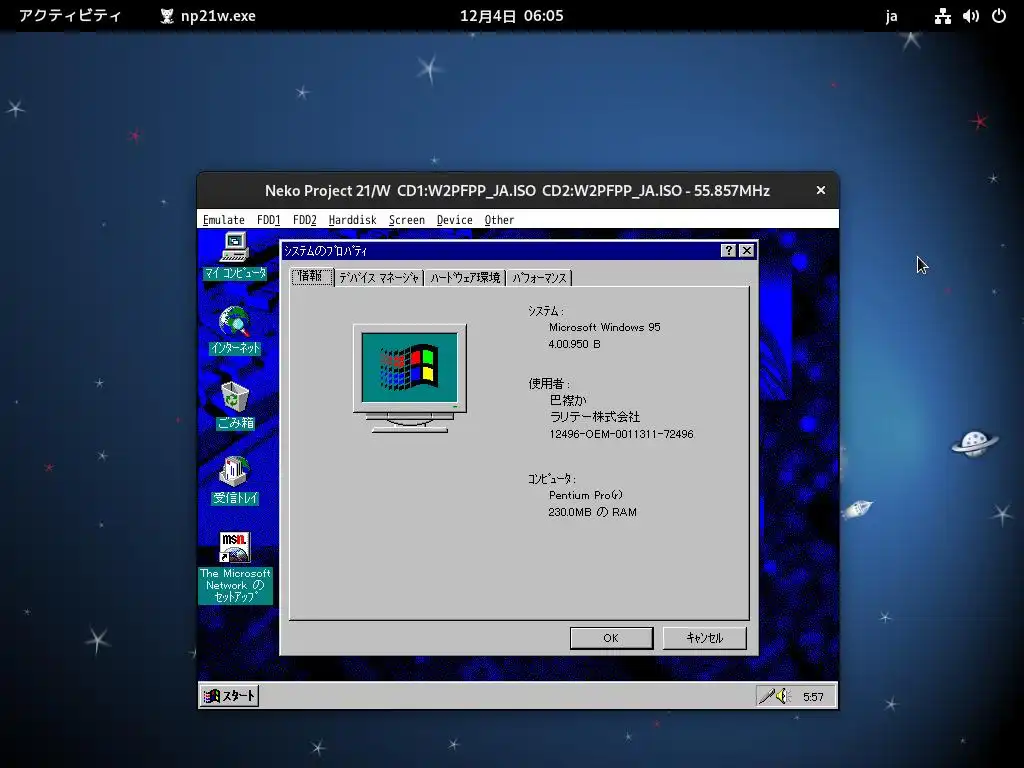This screenshot has width=1024, height=768.
Task: Open the Screen menu
Action: 407,220
